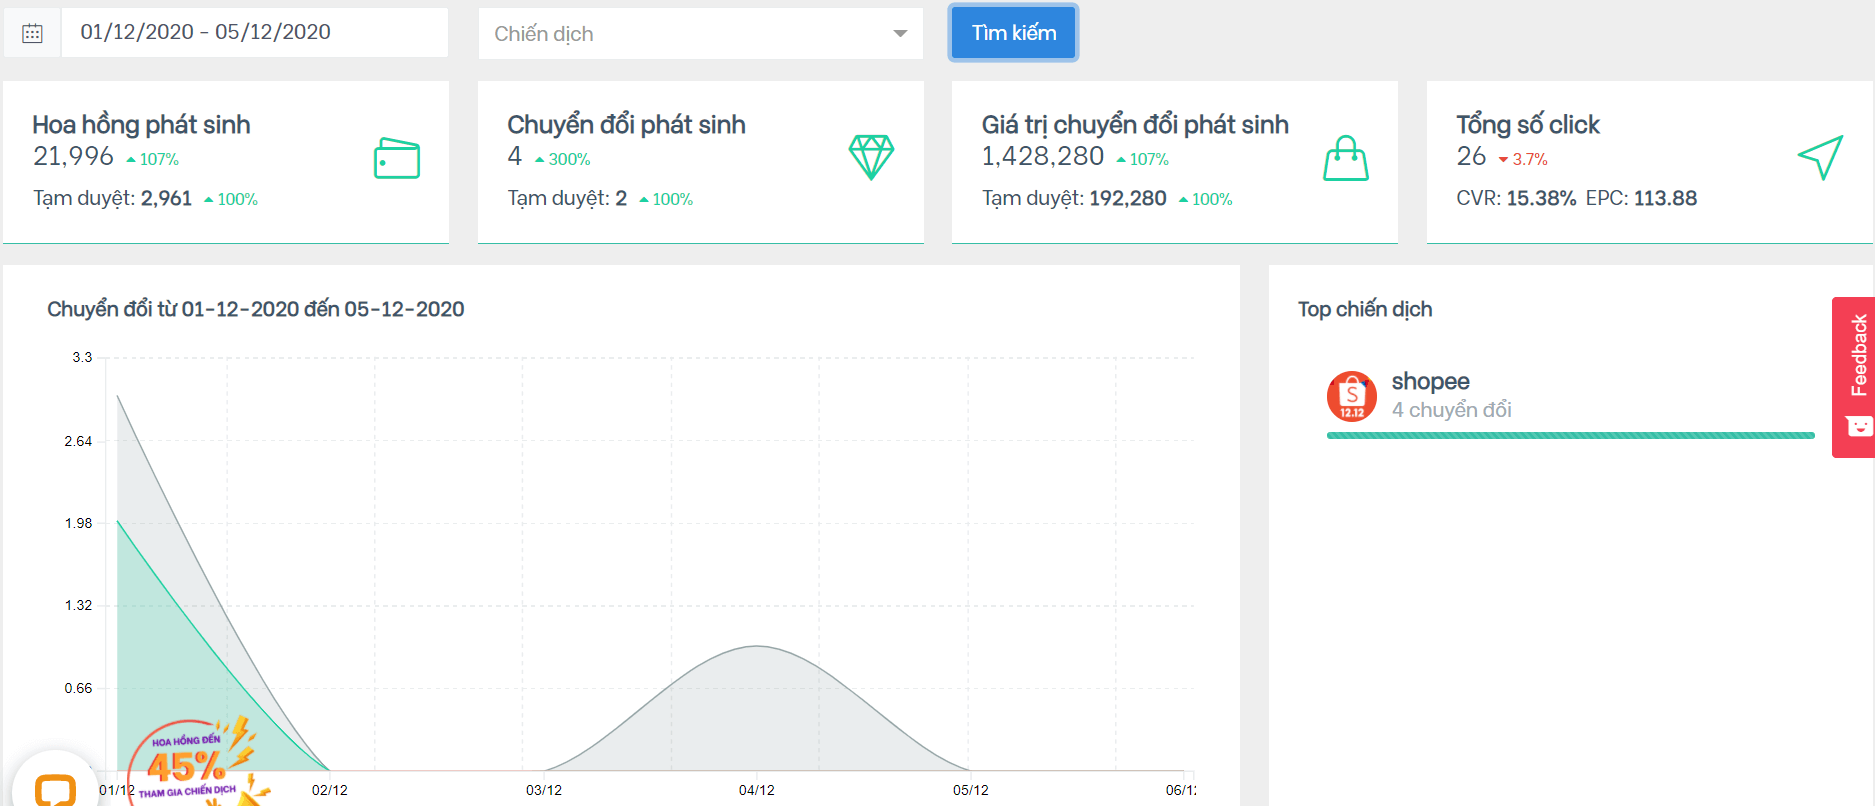
Task: Click the Hoa hồng phát sinh title
Action: tap(141, 125)
